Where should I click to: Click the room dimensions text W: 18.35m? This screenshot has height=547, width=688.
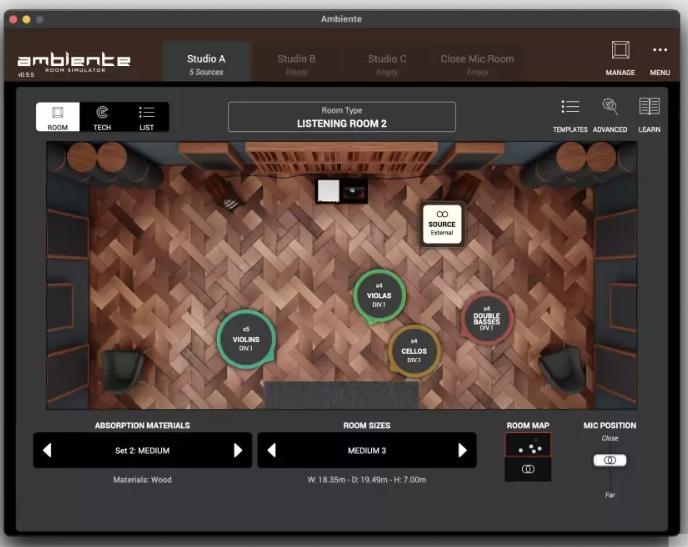pyautogui.click(x=367, y=480)
